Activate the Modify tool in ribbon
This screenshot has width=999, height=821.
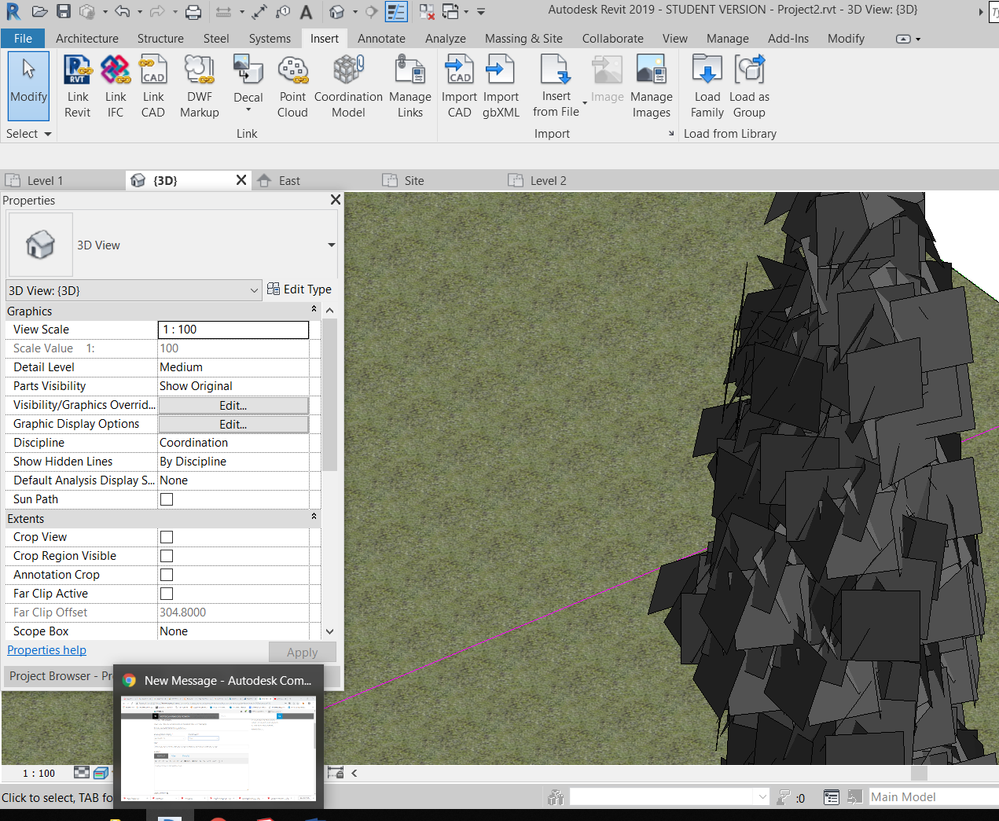click(x=28, y=86)
